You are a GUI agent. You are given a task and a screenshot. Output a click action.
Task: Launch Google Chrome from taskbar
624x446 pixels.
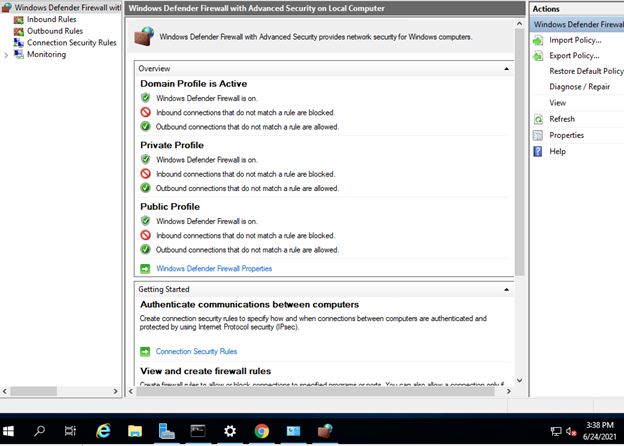tap(261, 431)
